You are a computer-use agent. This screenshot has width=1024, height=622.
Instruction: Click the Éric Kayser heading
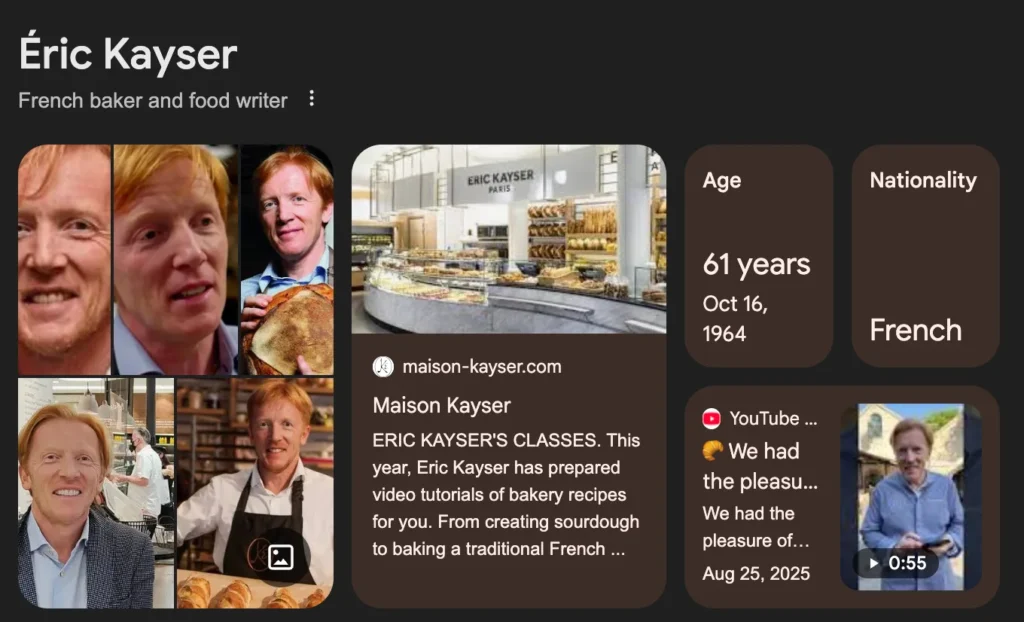tap(127, 54)
